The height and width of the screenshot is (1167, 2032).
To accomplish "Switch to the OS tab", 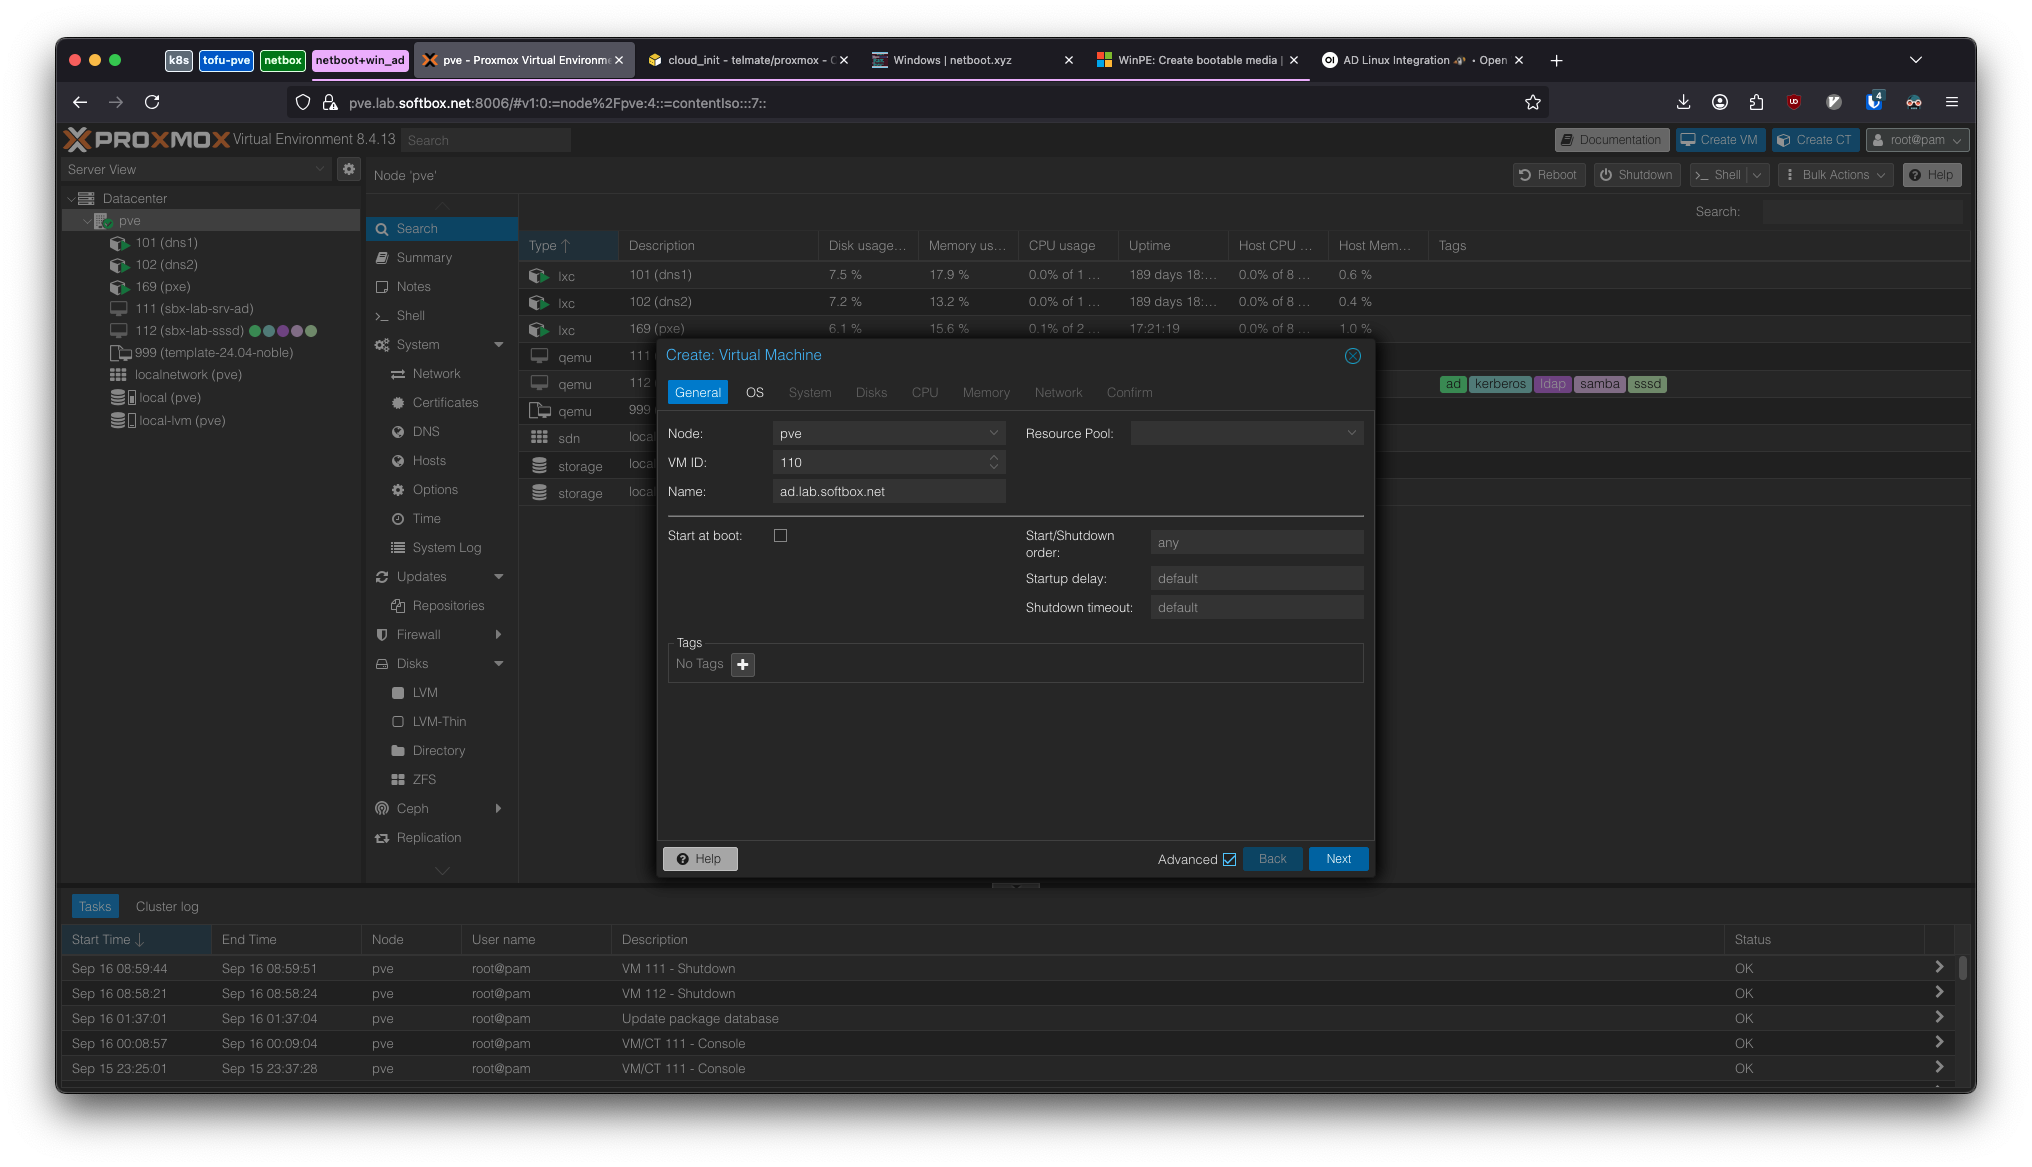I will [755, 392].
